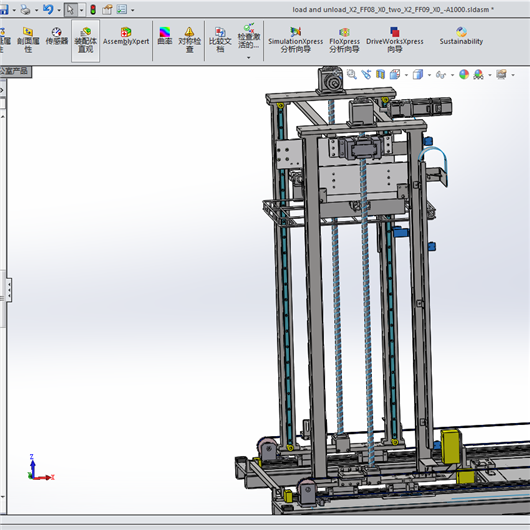
Task: Select Zoom to Area in view toolbar
Action: click(352, 74)
